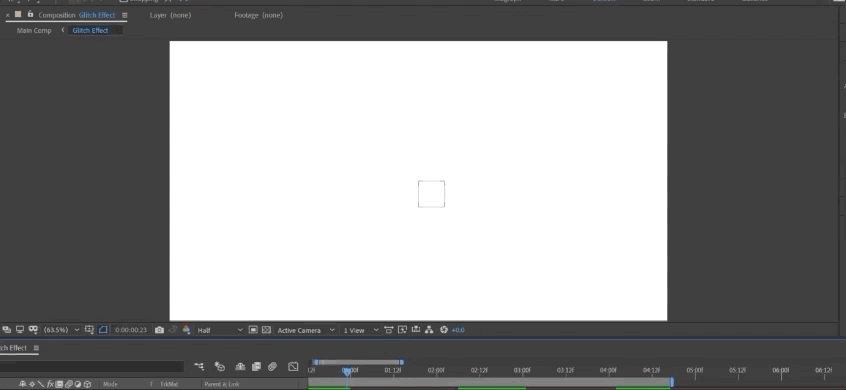Open the Active Camera dropdown
This screenshot has height=390, width=846.
[x=305, y=330]
